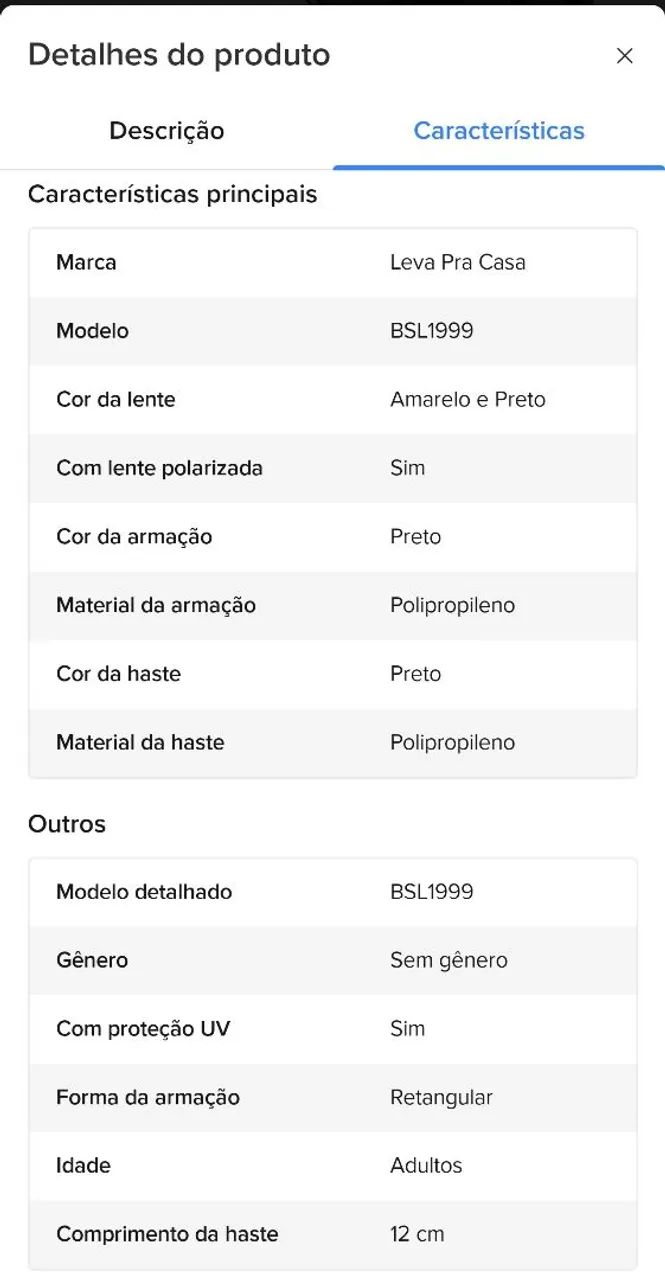The image size is (665, 1280).
Task: Click the Modelo detalhado row
Action: pos(333,892)
